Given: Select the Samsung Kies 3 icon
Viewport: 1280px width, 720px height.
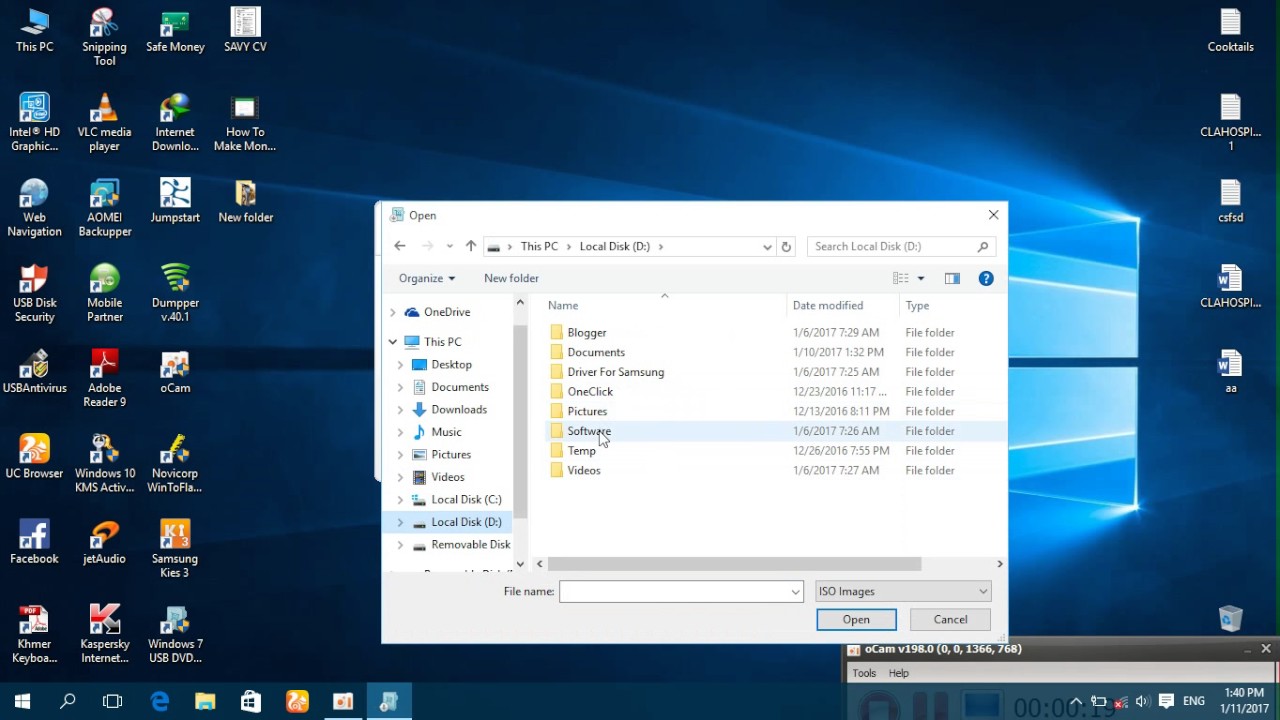Looking at the screenshot, I should pyautogui.click(x=175, y=548).
